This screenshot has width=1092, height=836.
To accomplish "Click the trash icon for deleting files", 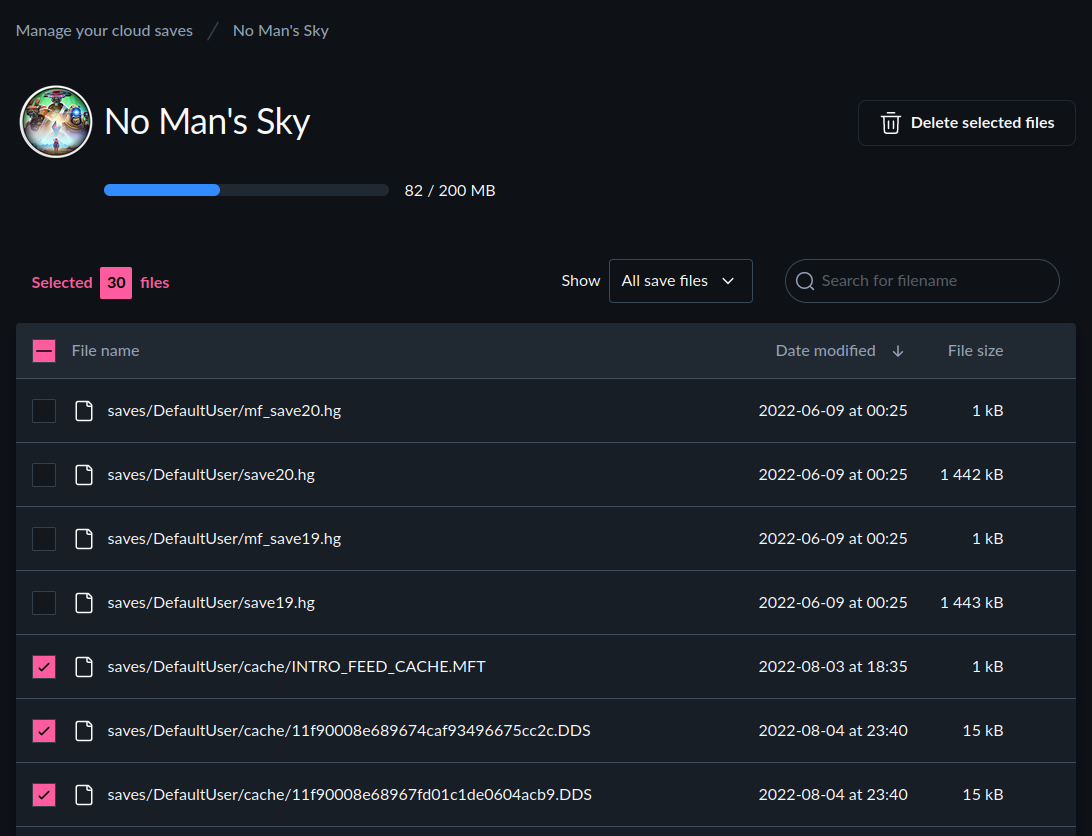I will pos(890,122).
